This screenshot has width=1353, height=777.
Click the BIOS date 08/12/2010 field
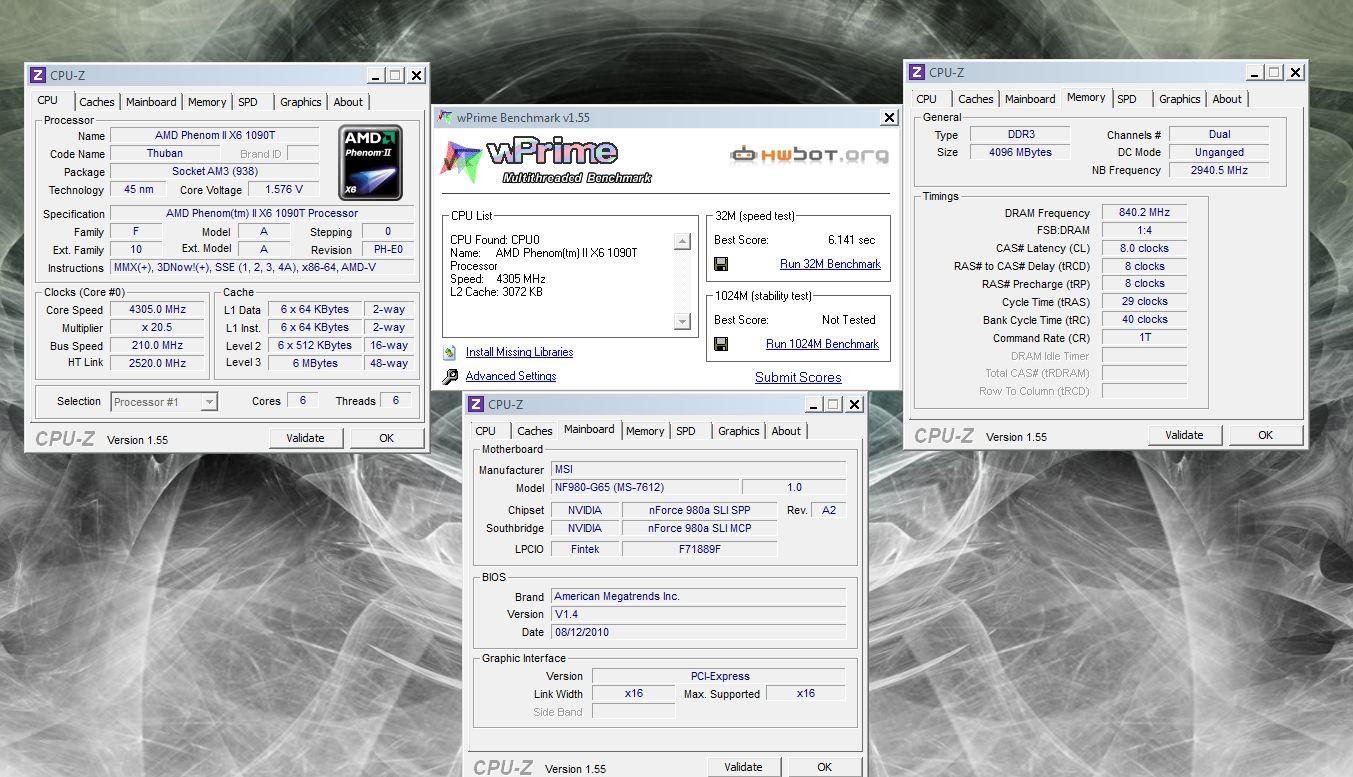coord(698,632)
